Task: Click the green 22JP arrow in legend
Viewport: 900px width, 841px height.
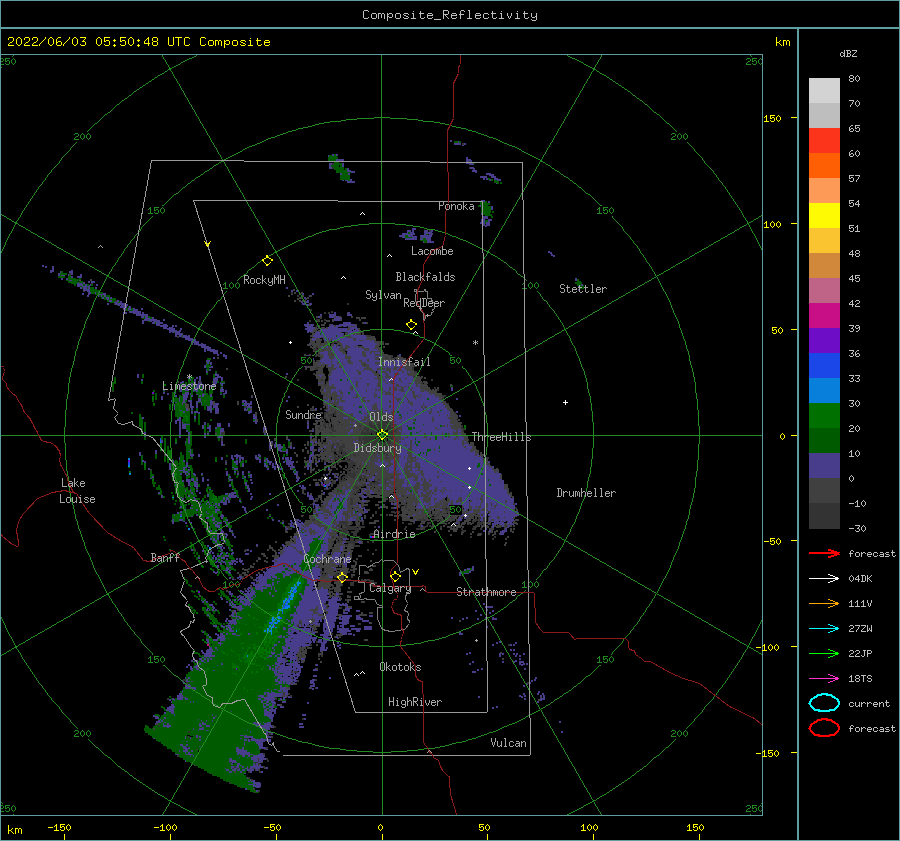Action: tap(824, 653)
